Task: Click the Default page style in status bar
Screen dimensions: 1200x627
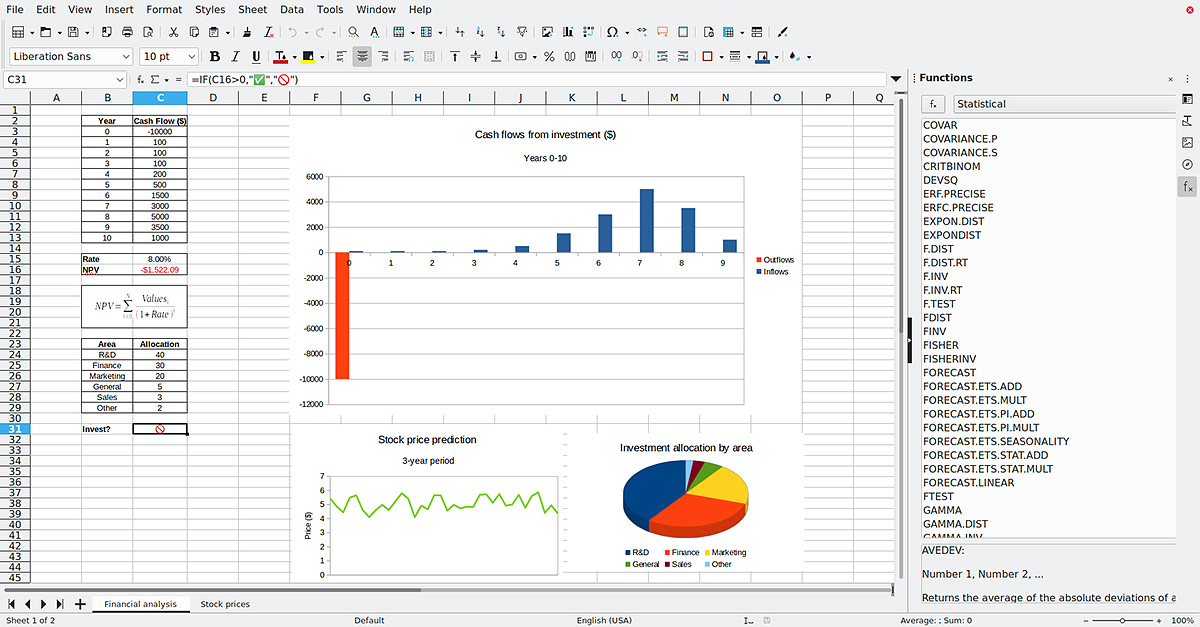Action: [x=369, y=621]
